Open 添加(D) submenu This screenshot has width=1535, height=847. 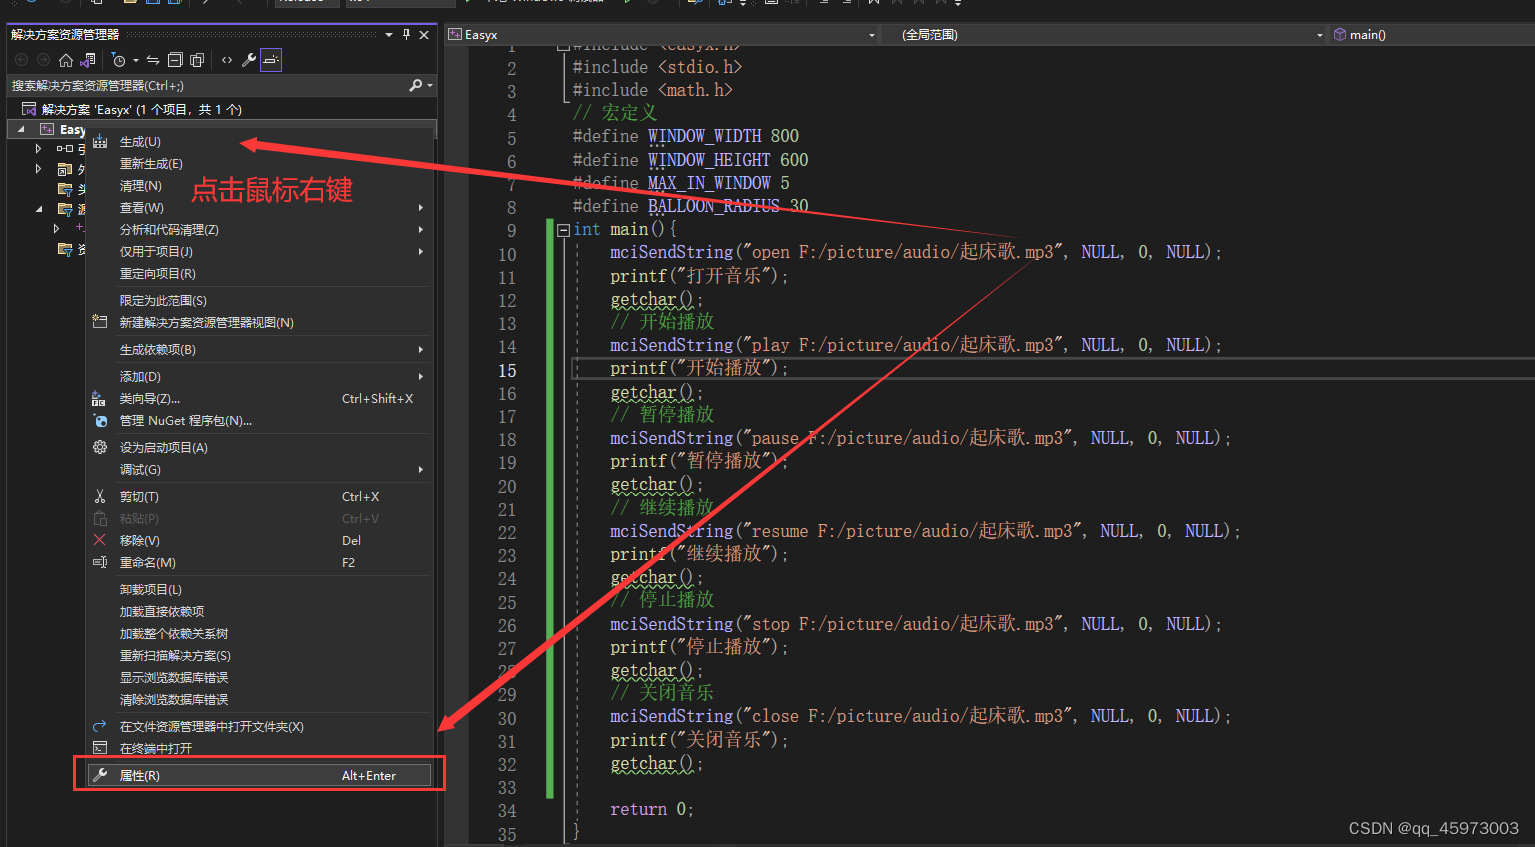260,377
